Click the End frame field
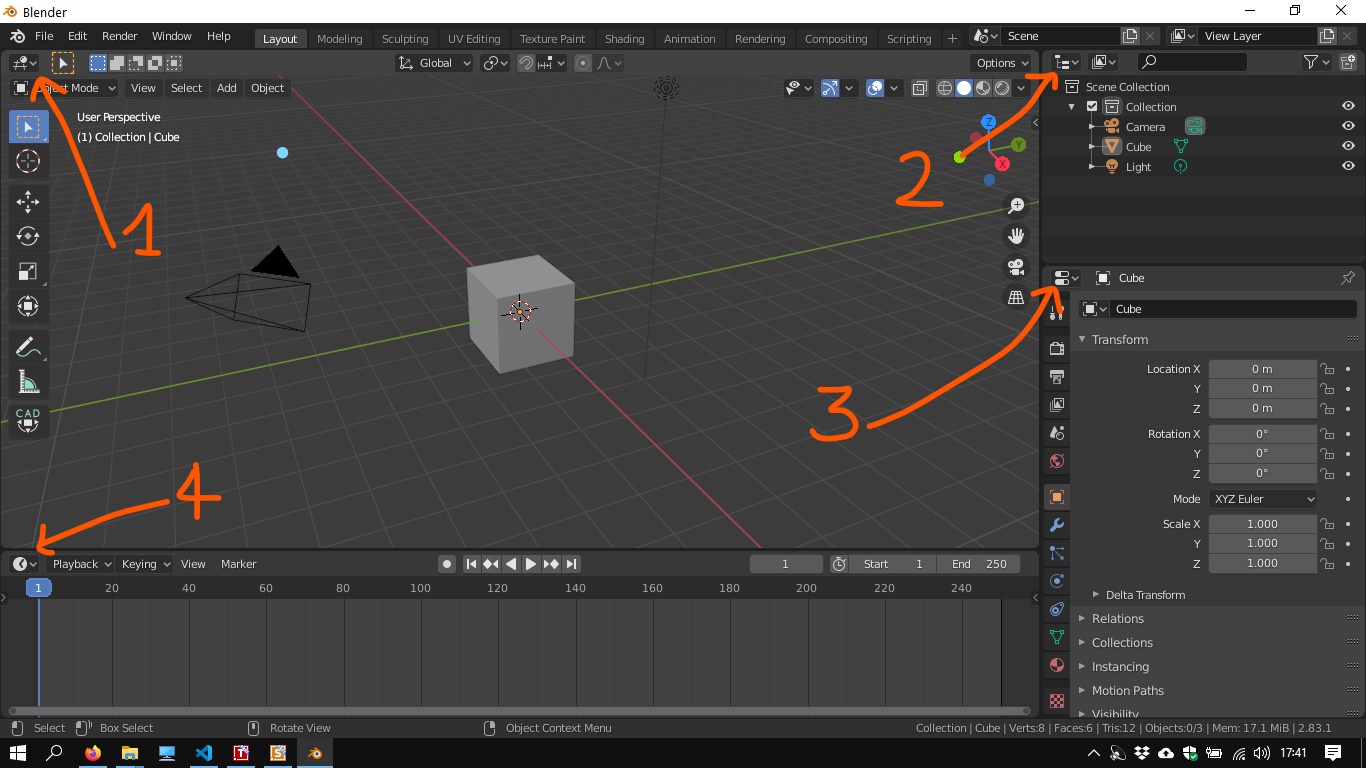Screen dimensions: 1366x768 point(979,564)
